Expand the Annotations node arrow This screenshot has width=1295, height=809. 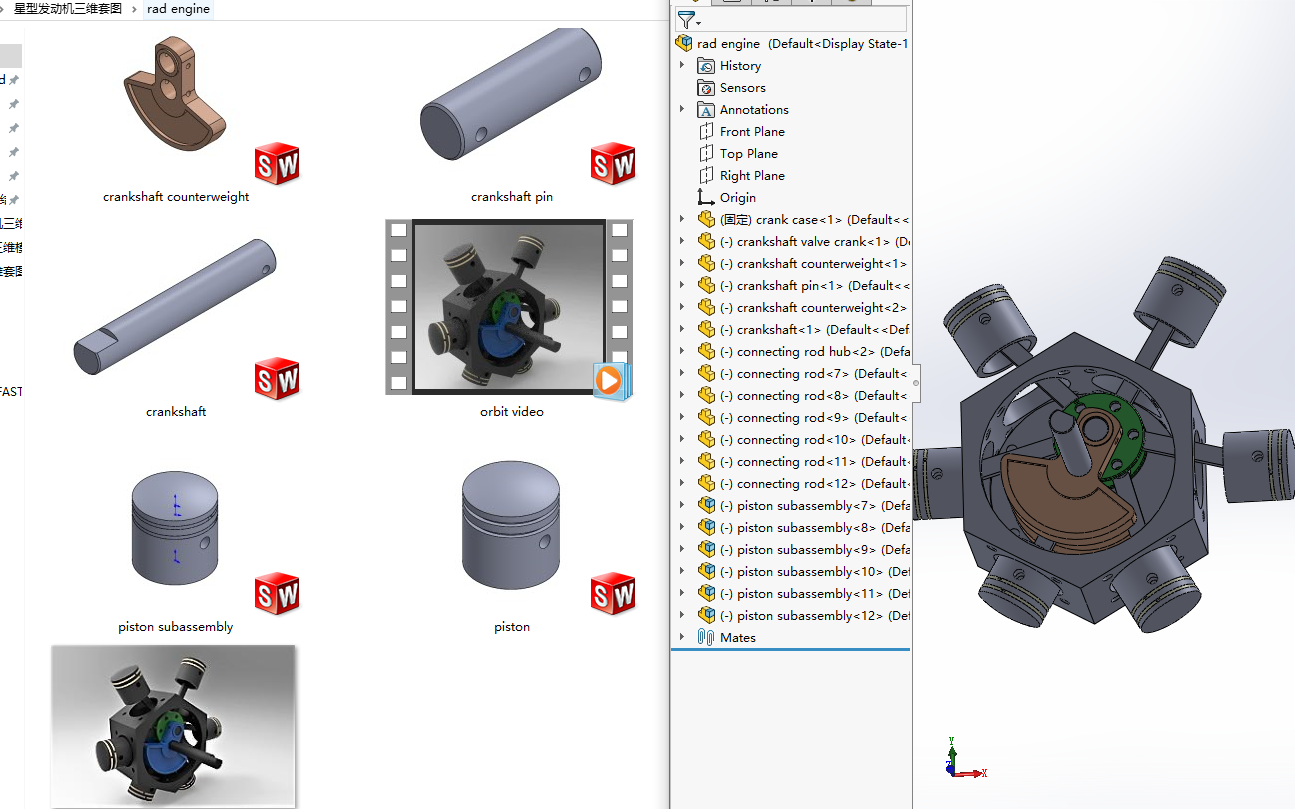click(x=682, y=109)
